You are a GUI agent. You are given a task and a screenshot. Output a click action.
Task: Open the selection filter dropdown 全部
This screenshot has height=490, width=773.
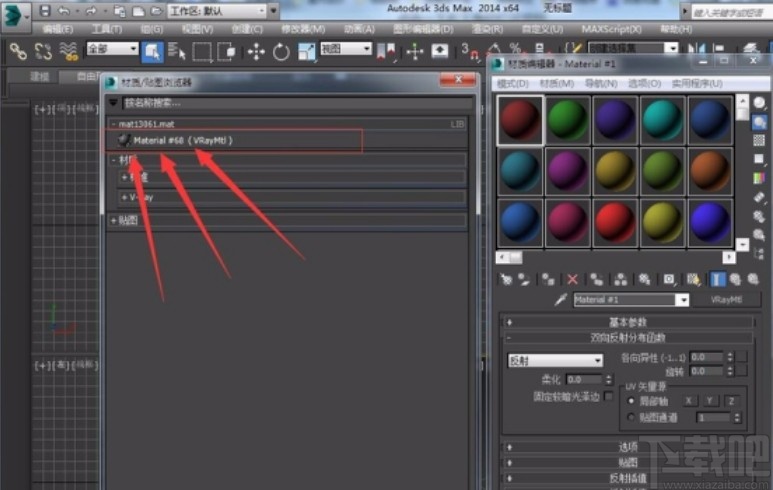point(112,48)
